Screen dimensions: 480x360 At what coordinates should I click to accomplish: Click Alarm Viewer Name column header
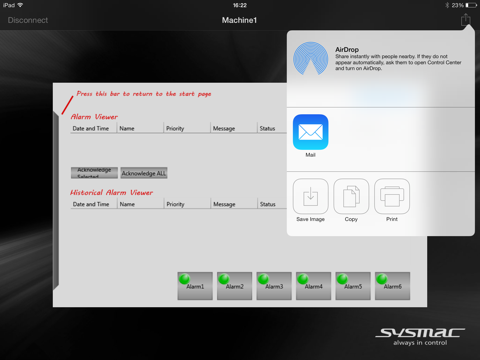pos(140,128)
